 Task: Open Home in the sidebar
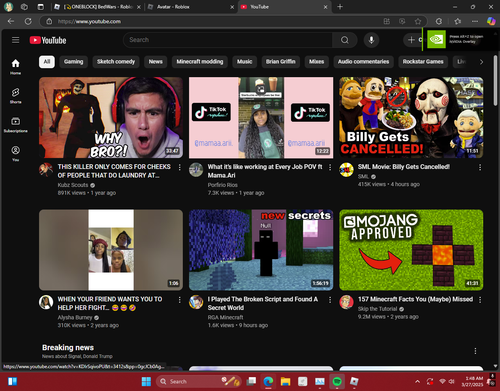tap(15, 67)
